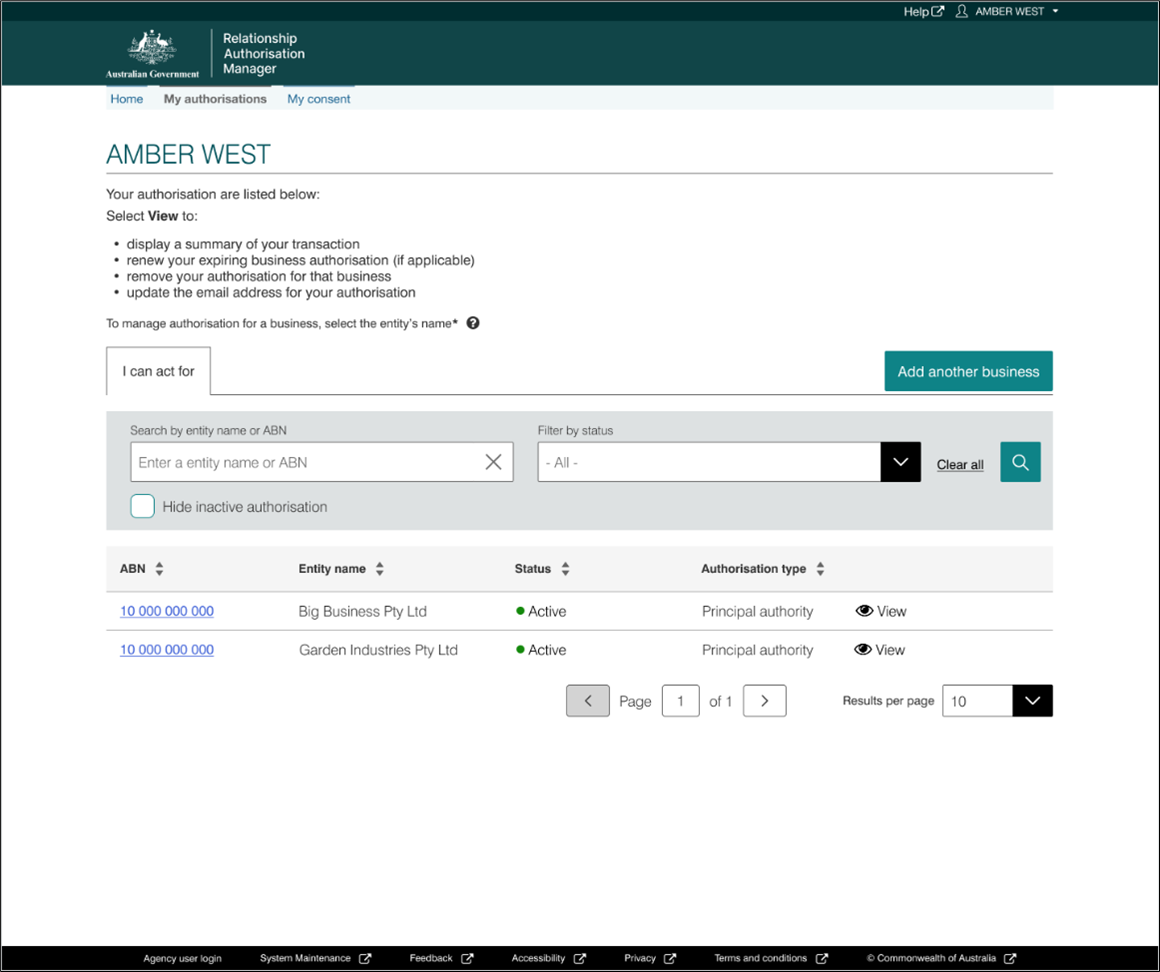
Task: Clear the entity name search field with X
Action: click(x=493, y=462)
